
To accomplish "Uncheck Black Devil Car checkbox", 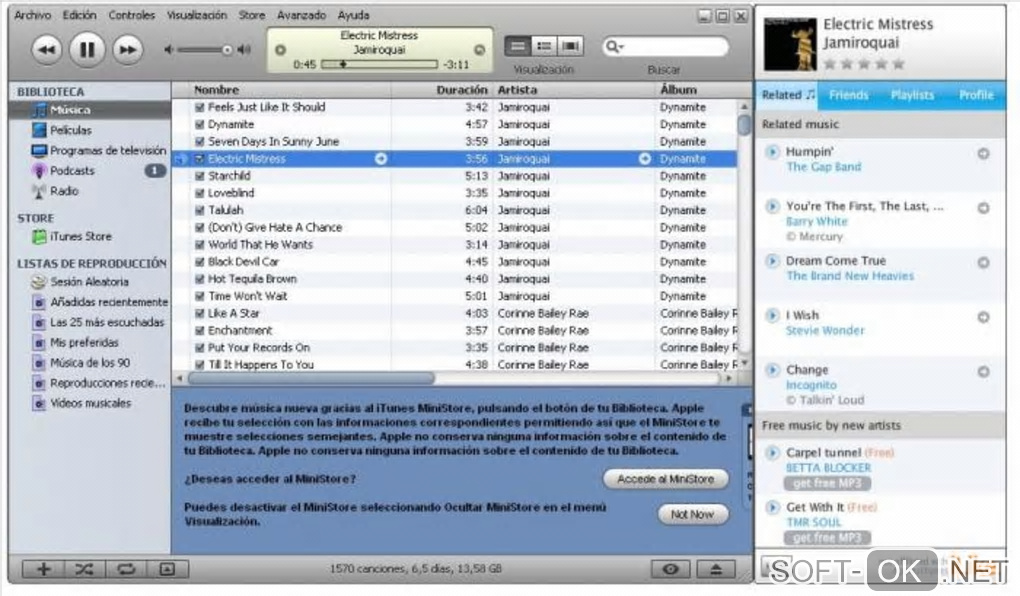I will [x=200, y=262].
